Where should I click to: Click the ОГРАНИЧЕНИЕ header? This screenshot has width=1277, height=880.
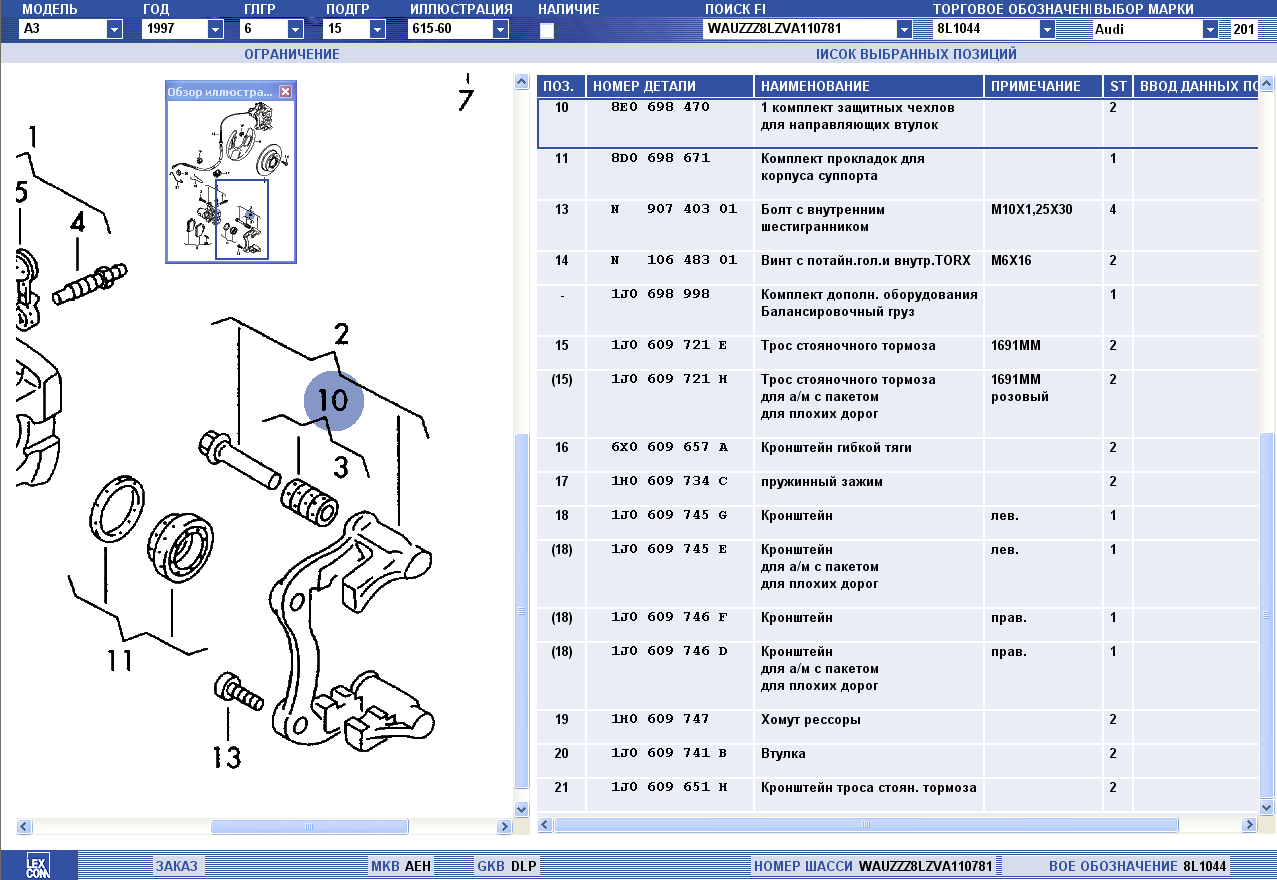click(292, 54)
